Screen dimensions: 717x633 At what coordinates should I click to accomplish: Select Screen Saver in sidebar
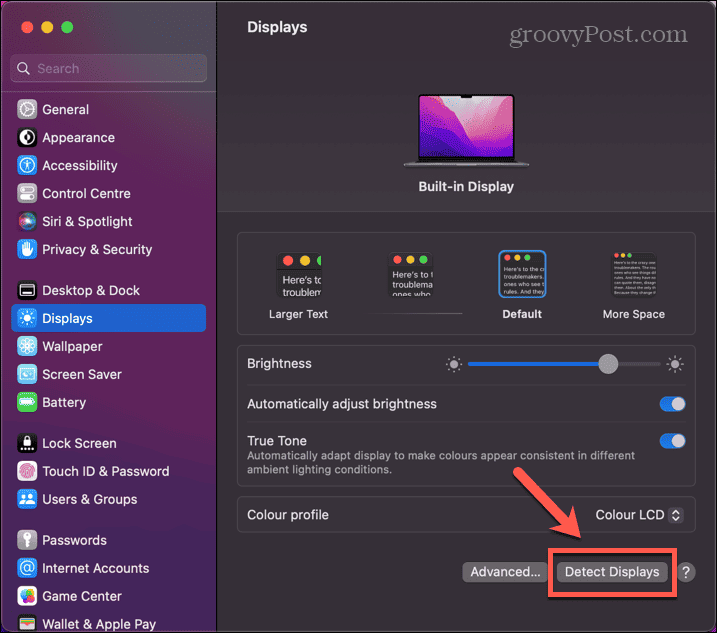point(108,374)
